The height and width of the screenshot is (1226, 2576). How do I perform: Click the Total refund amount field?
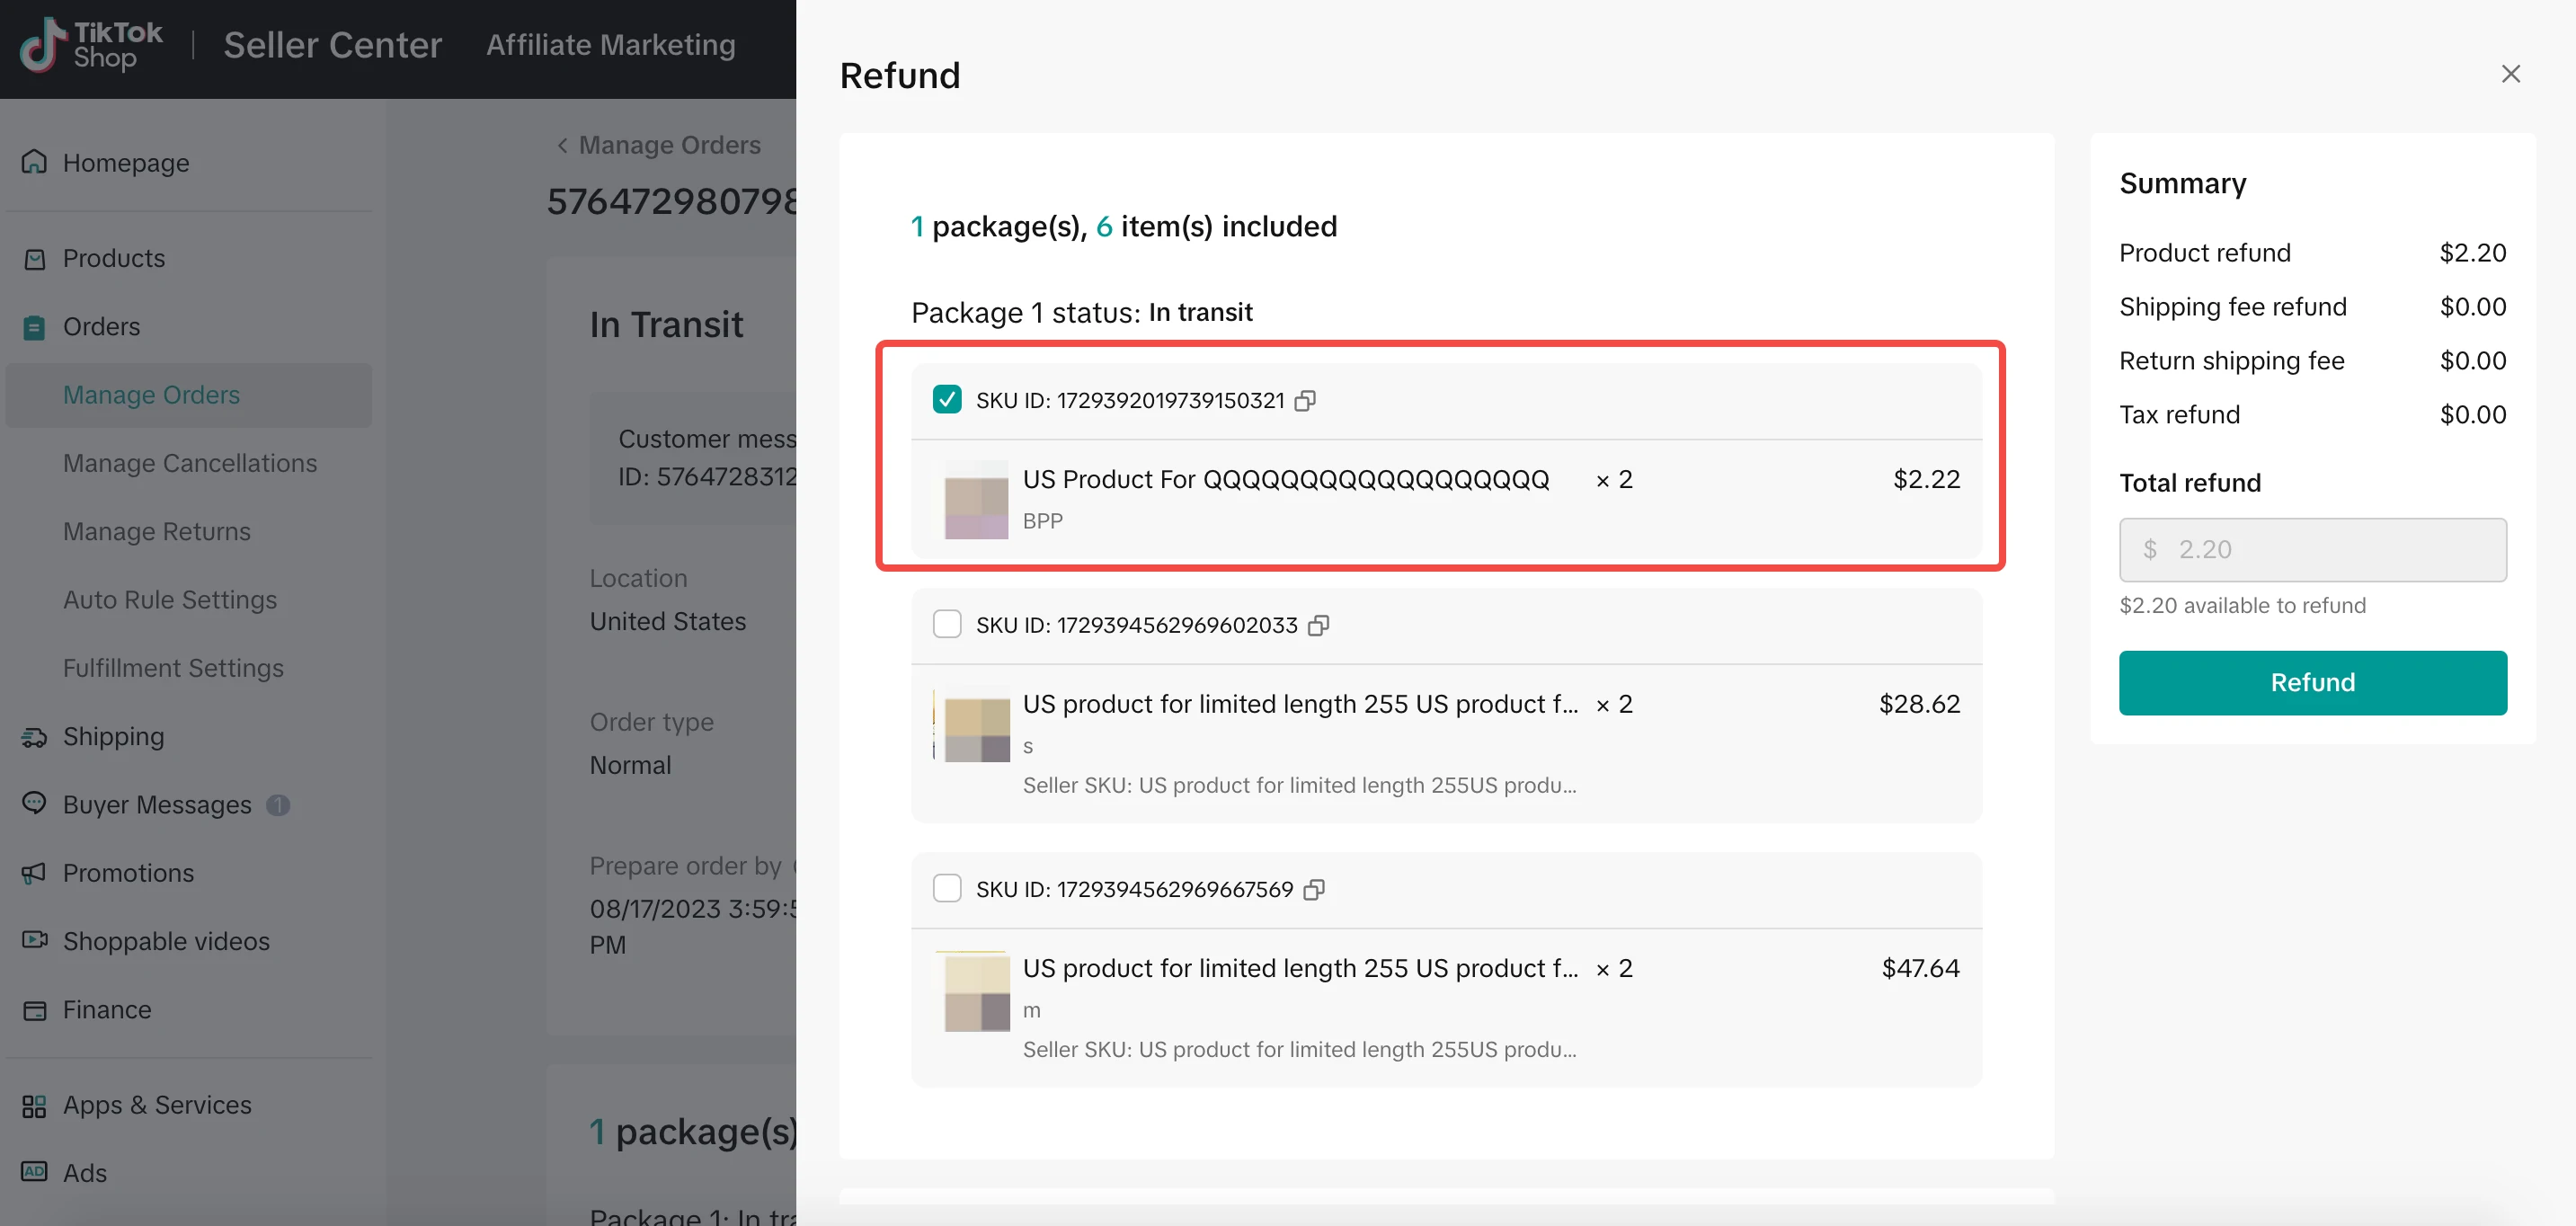pos(2312,549)
